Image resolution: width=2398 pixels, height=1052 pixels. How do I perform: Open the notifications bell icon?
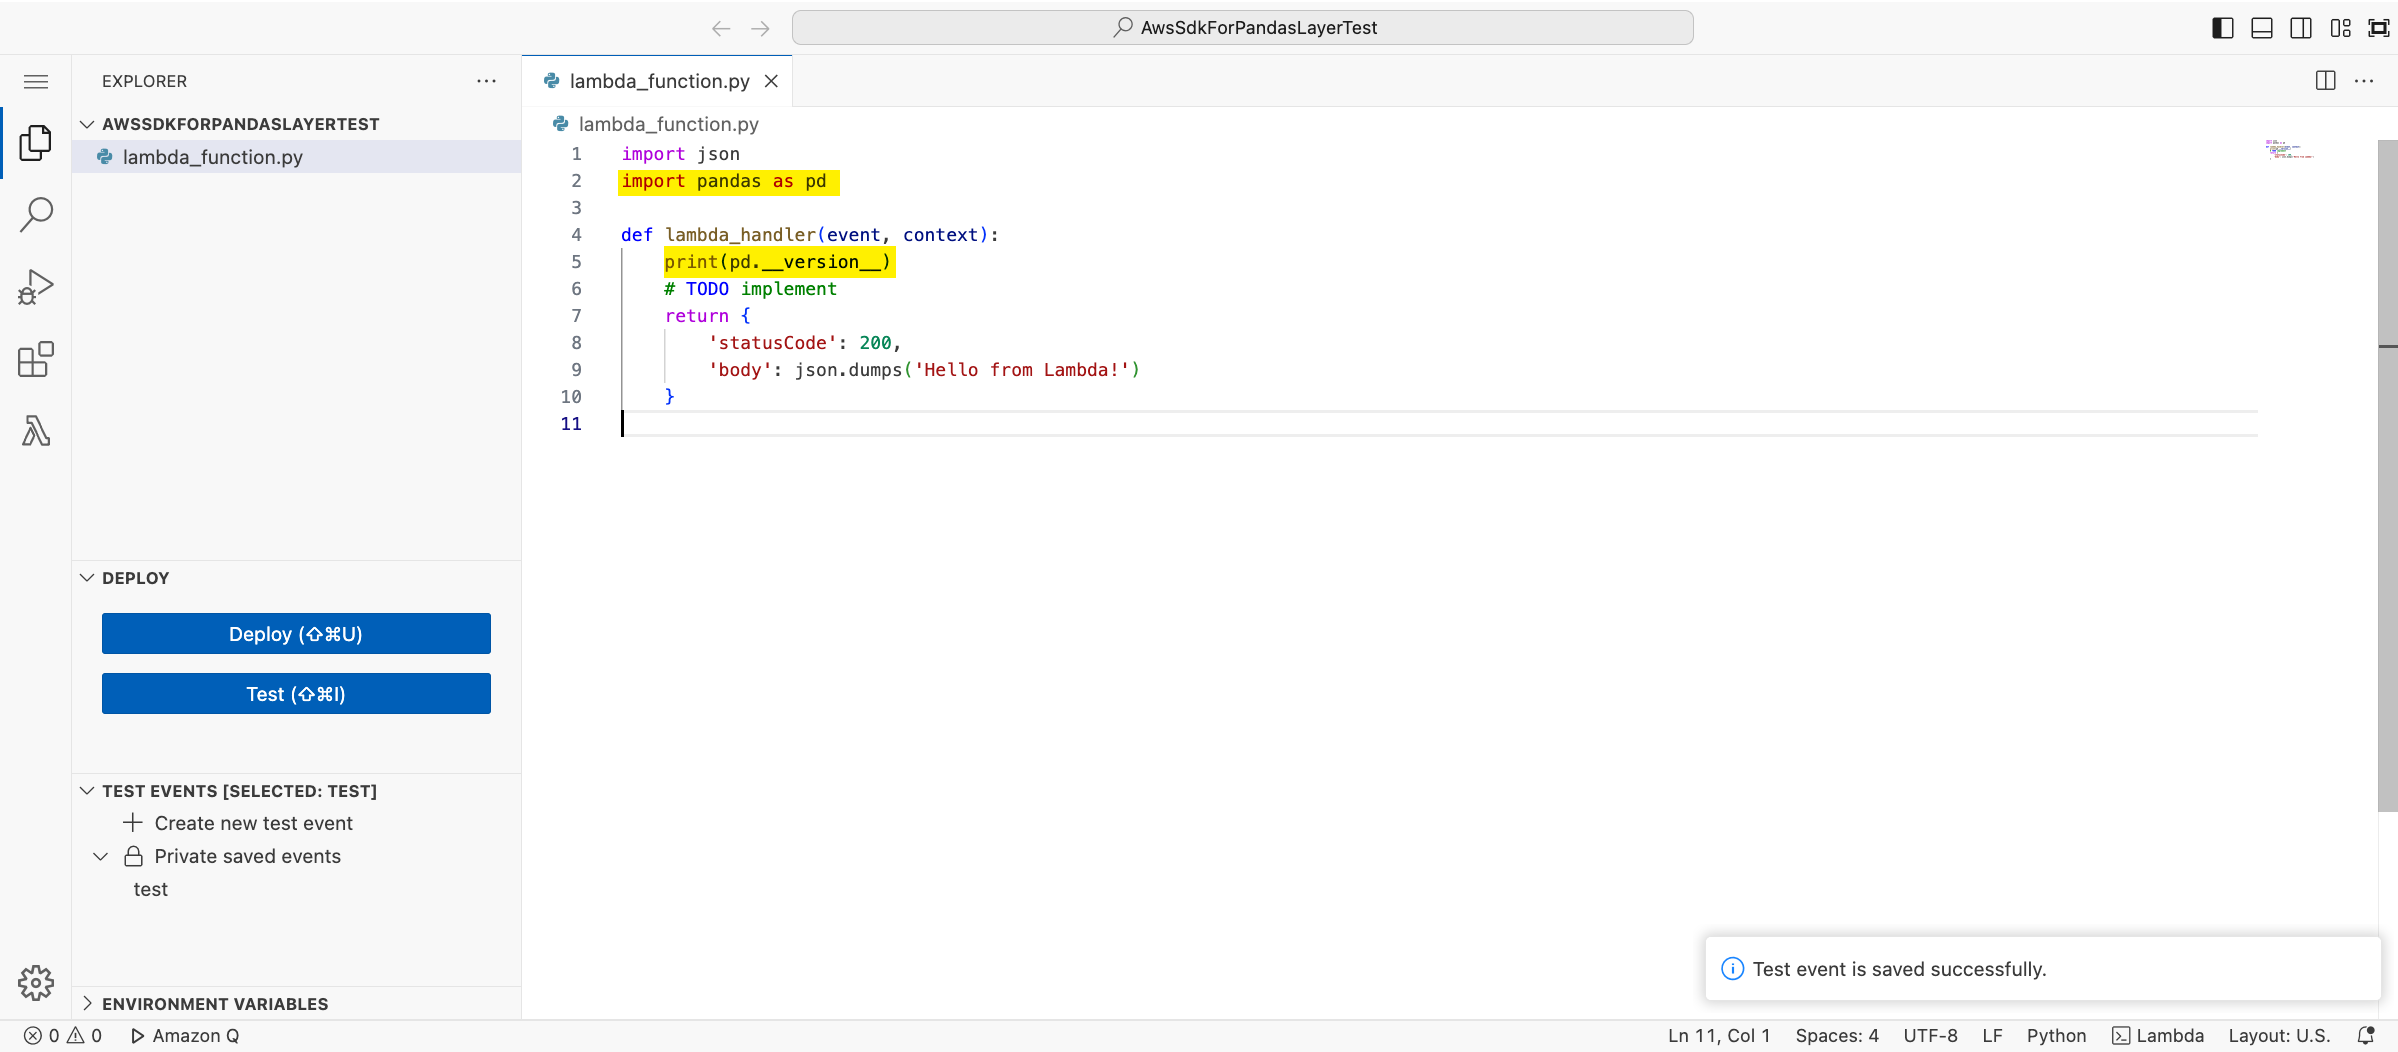[x=2366, y=1036]
